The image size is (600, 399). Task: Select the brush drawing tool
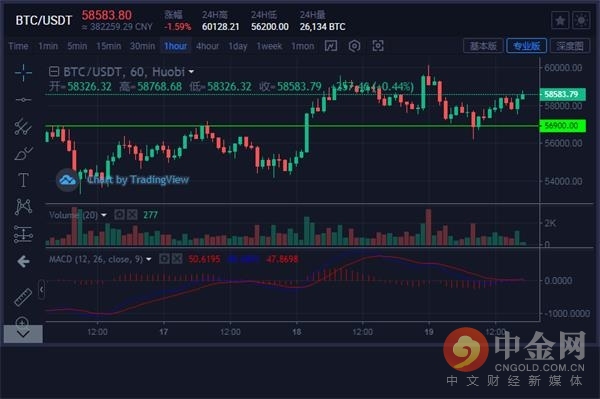pyautogui.click(x=23, y=153)
